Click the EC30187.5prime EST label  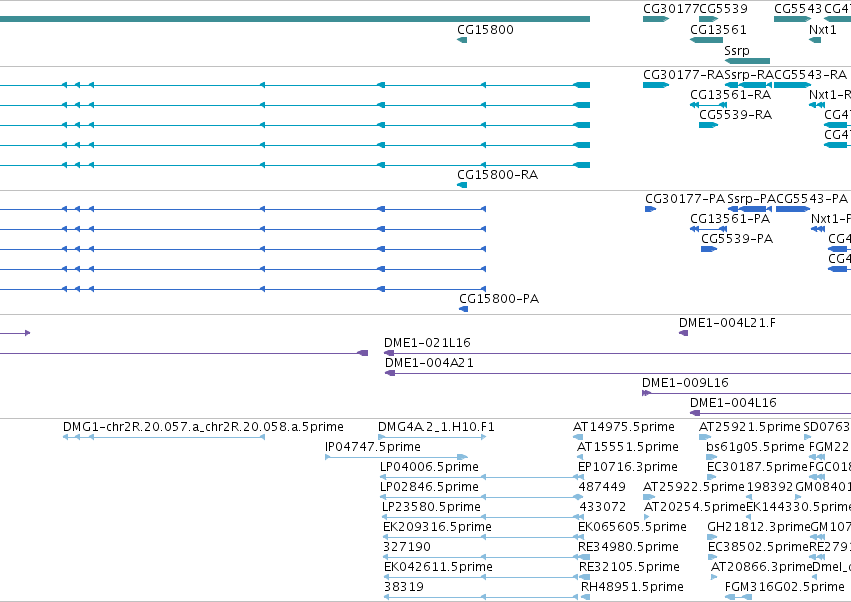tap(758, 467)
